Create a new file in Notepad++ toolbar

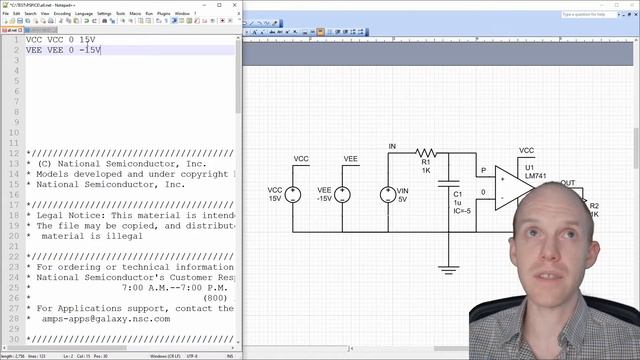click(5, 21)
